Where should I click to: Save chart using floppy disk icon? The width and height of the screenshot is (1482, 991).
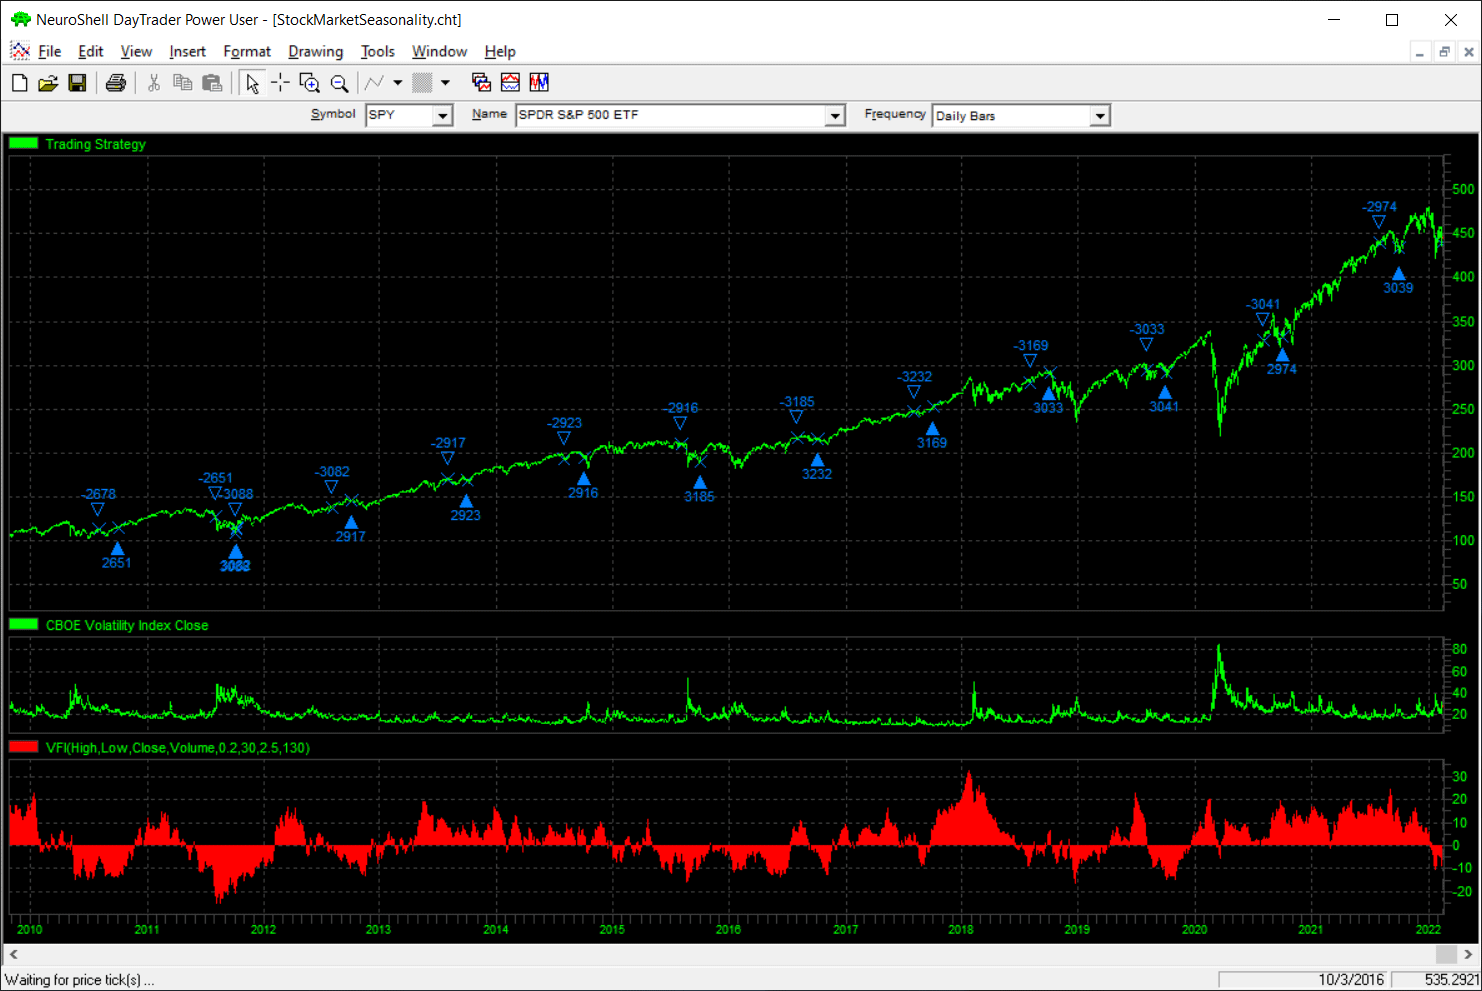click(77, 83)
